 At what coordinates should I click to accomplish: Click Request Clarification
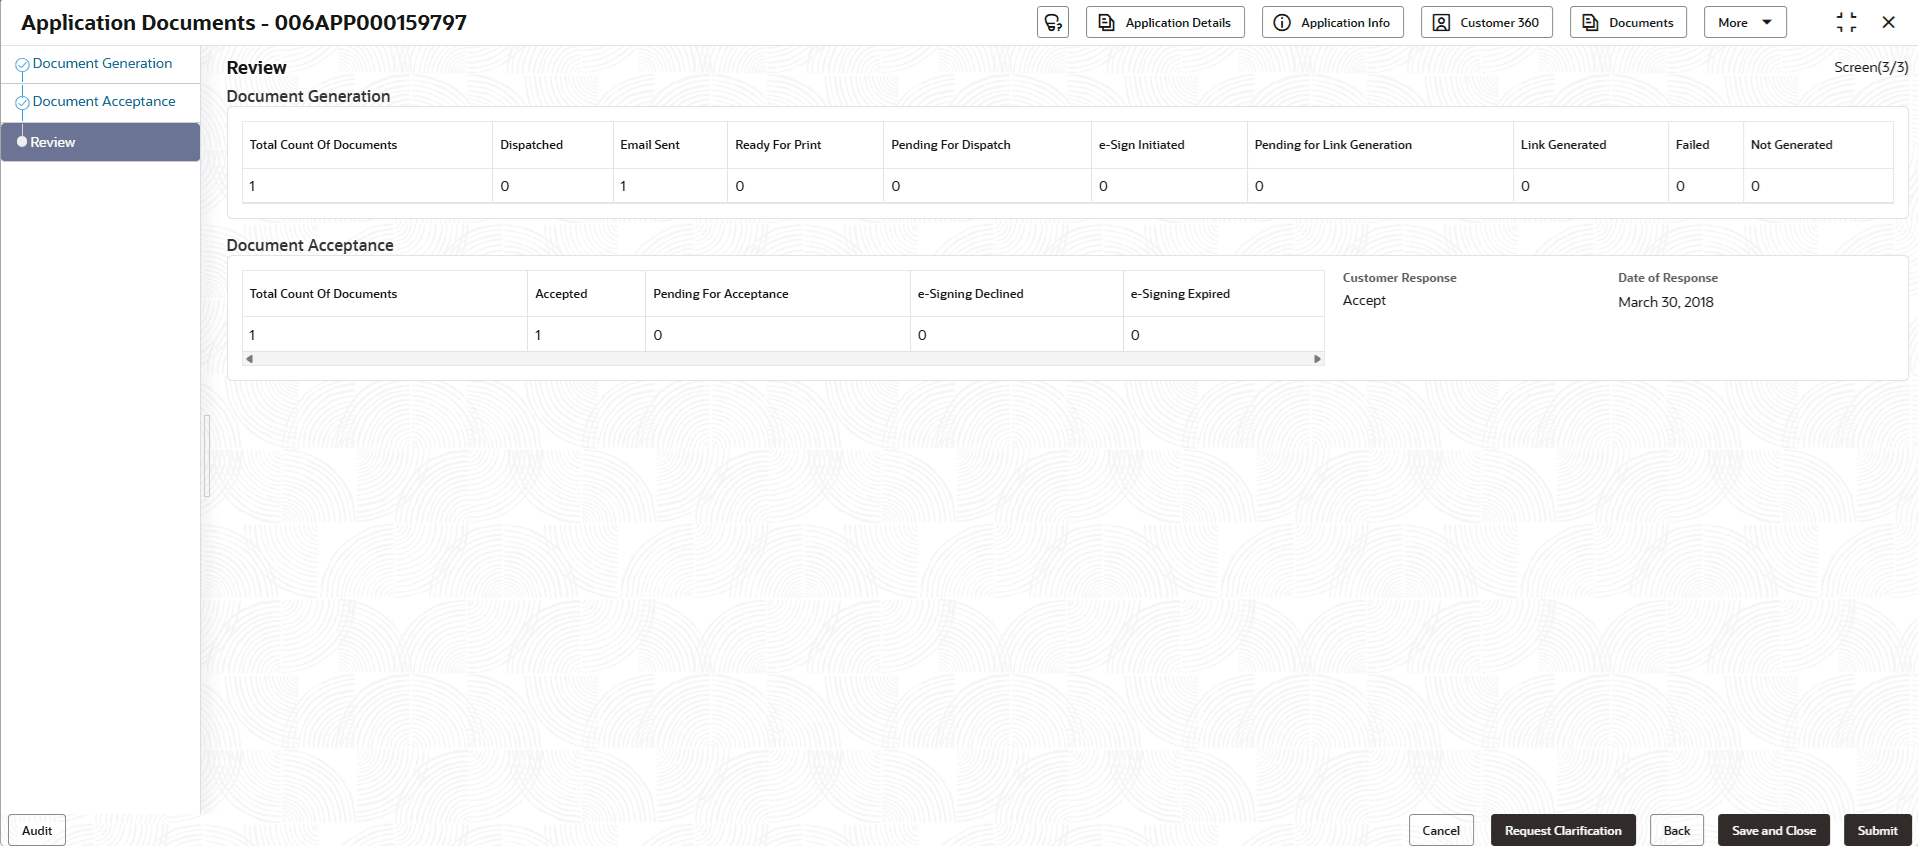point(1563,830)
